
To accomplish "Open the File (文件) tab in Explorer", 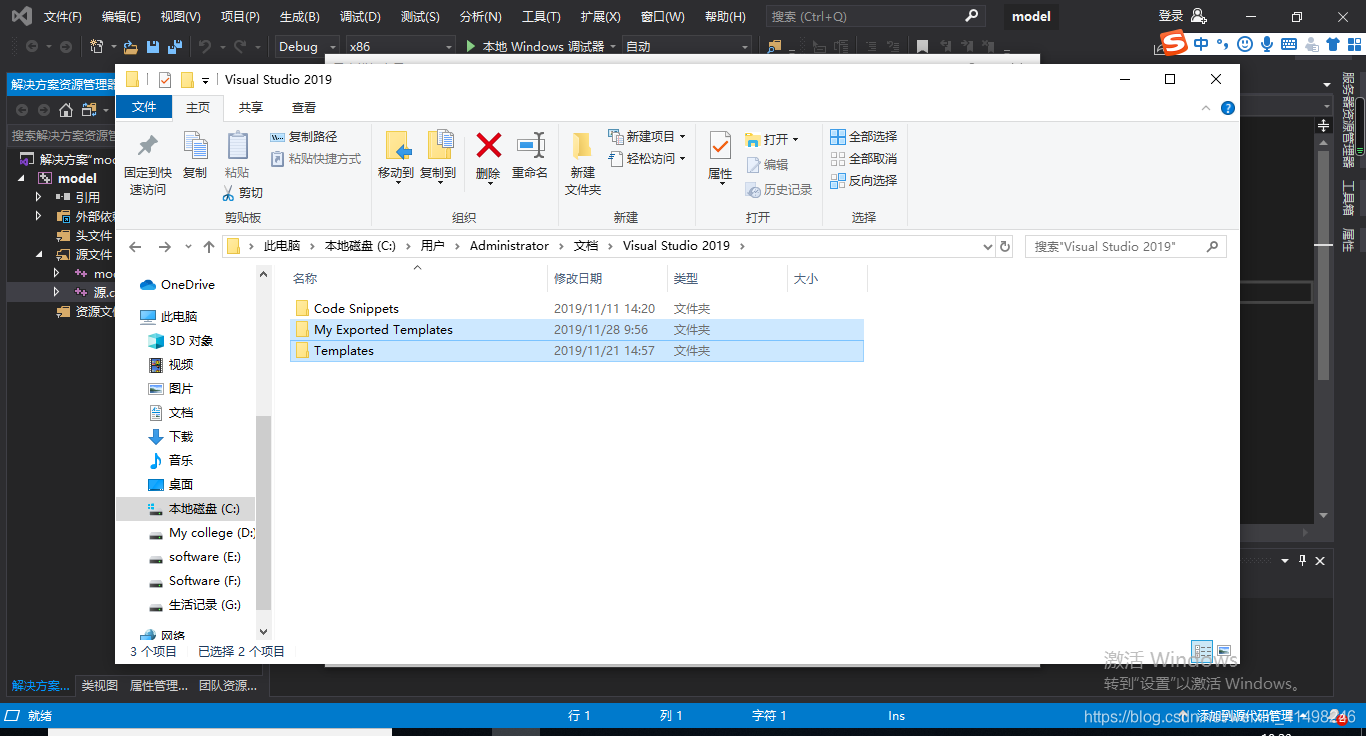I will pos(144,107).
